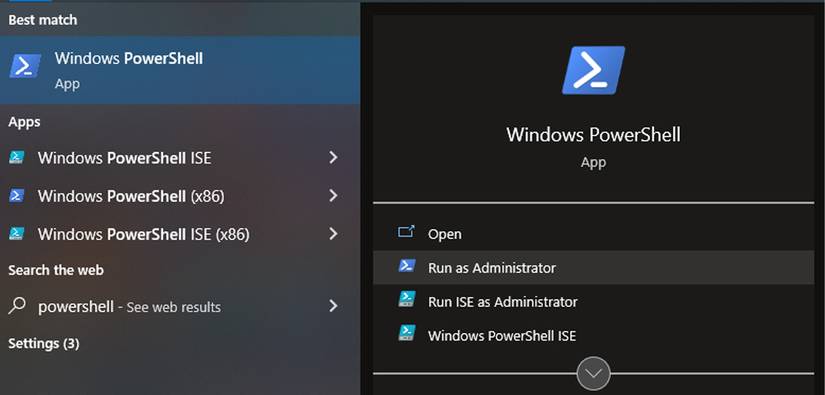Click the large PowerShell logo in preview
Viewport: 825px width, 395px height.
[x=593, y=70]
